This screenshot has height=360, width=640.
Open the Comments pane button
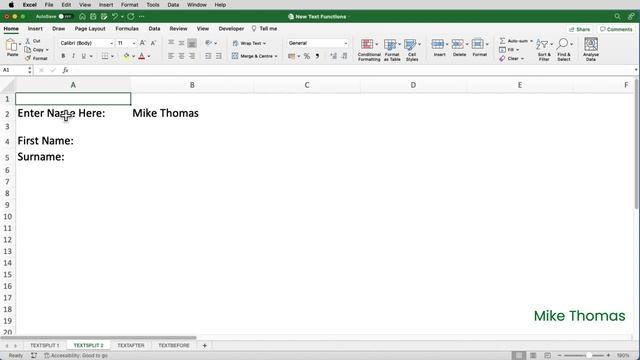click(x=616, y=29)
